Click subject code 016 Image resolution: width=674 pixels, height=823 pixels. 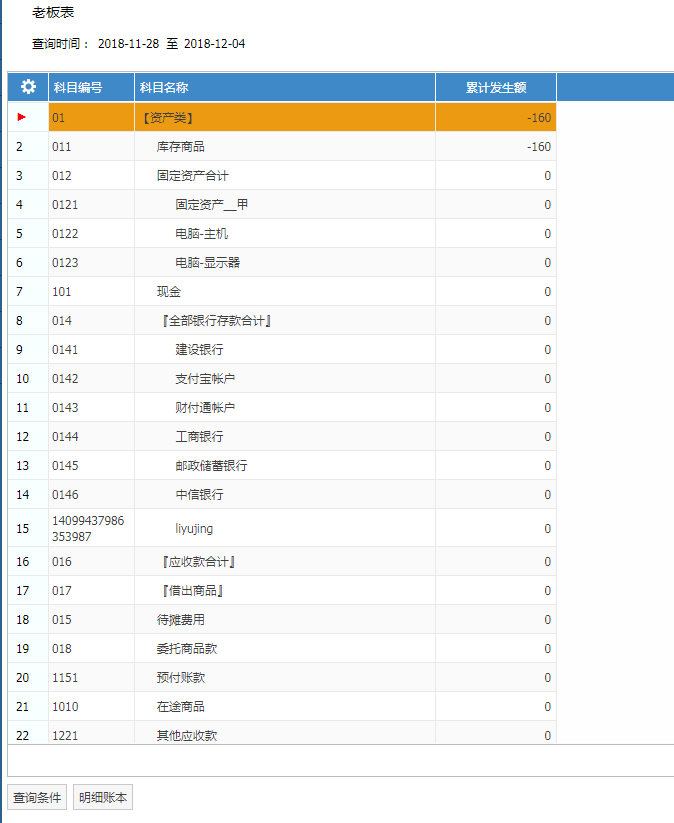[61, 562]
